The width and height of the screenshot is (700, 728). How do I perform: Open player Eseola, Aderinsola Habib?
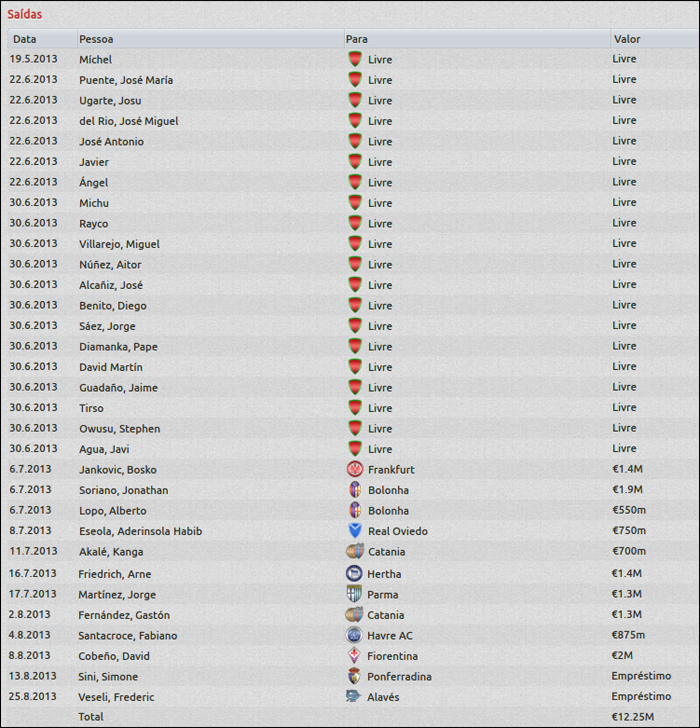point(140,531)
